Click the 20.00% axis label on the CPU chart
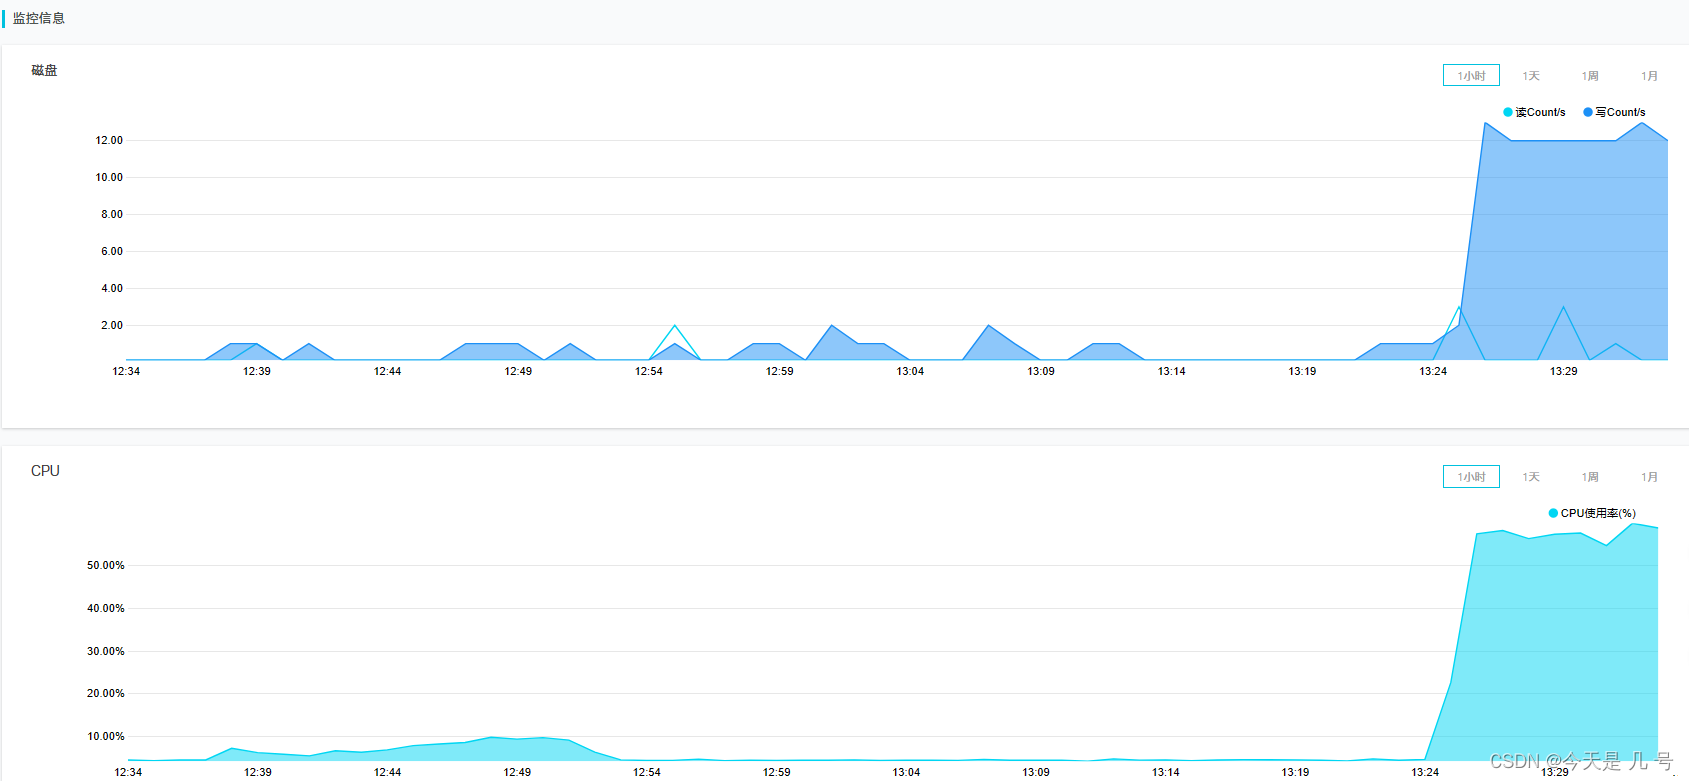Viewport: 1689px width, 781px height. click(x=106, y=693)
